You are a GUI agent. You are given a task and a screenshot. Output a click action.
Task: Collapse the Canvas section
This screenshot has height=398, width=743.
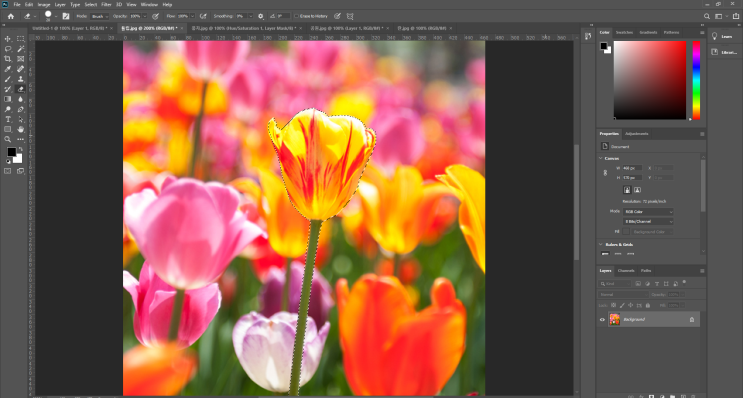coord(600,158)
